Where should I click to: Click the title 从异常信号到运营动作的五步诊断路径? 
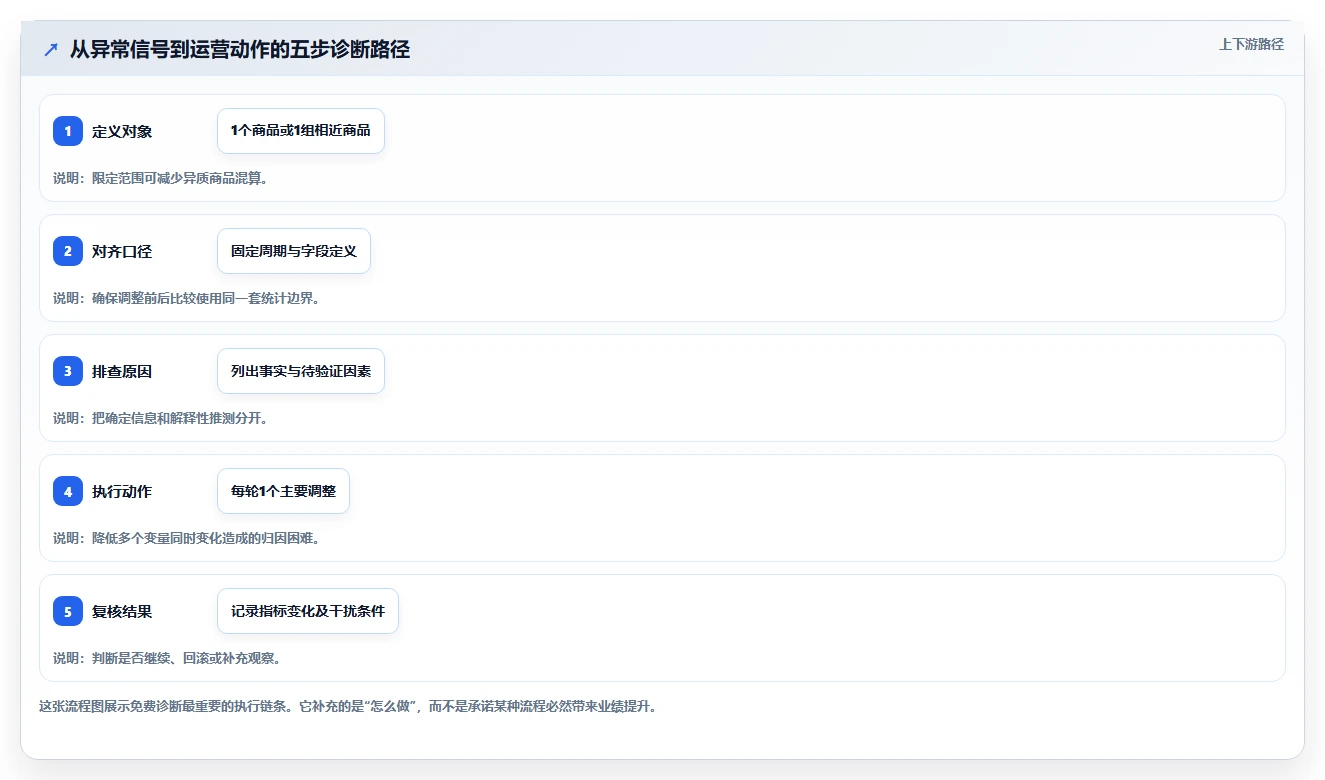pyautogui.click(x=240, y=49)
